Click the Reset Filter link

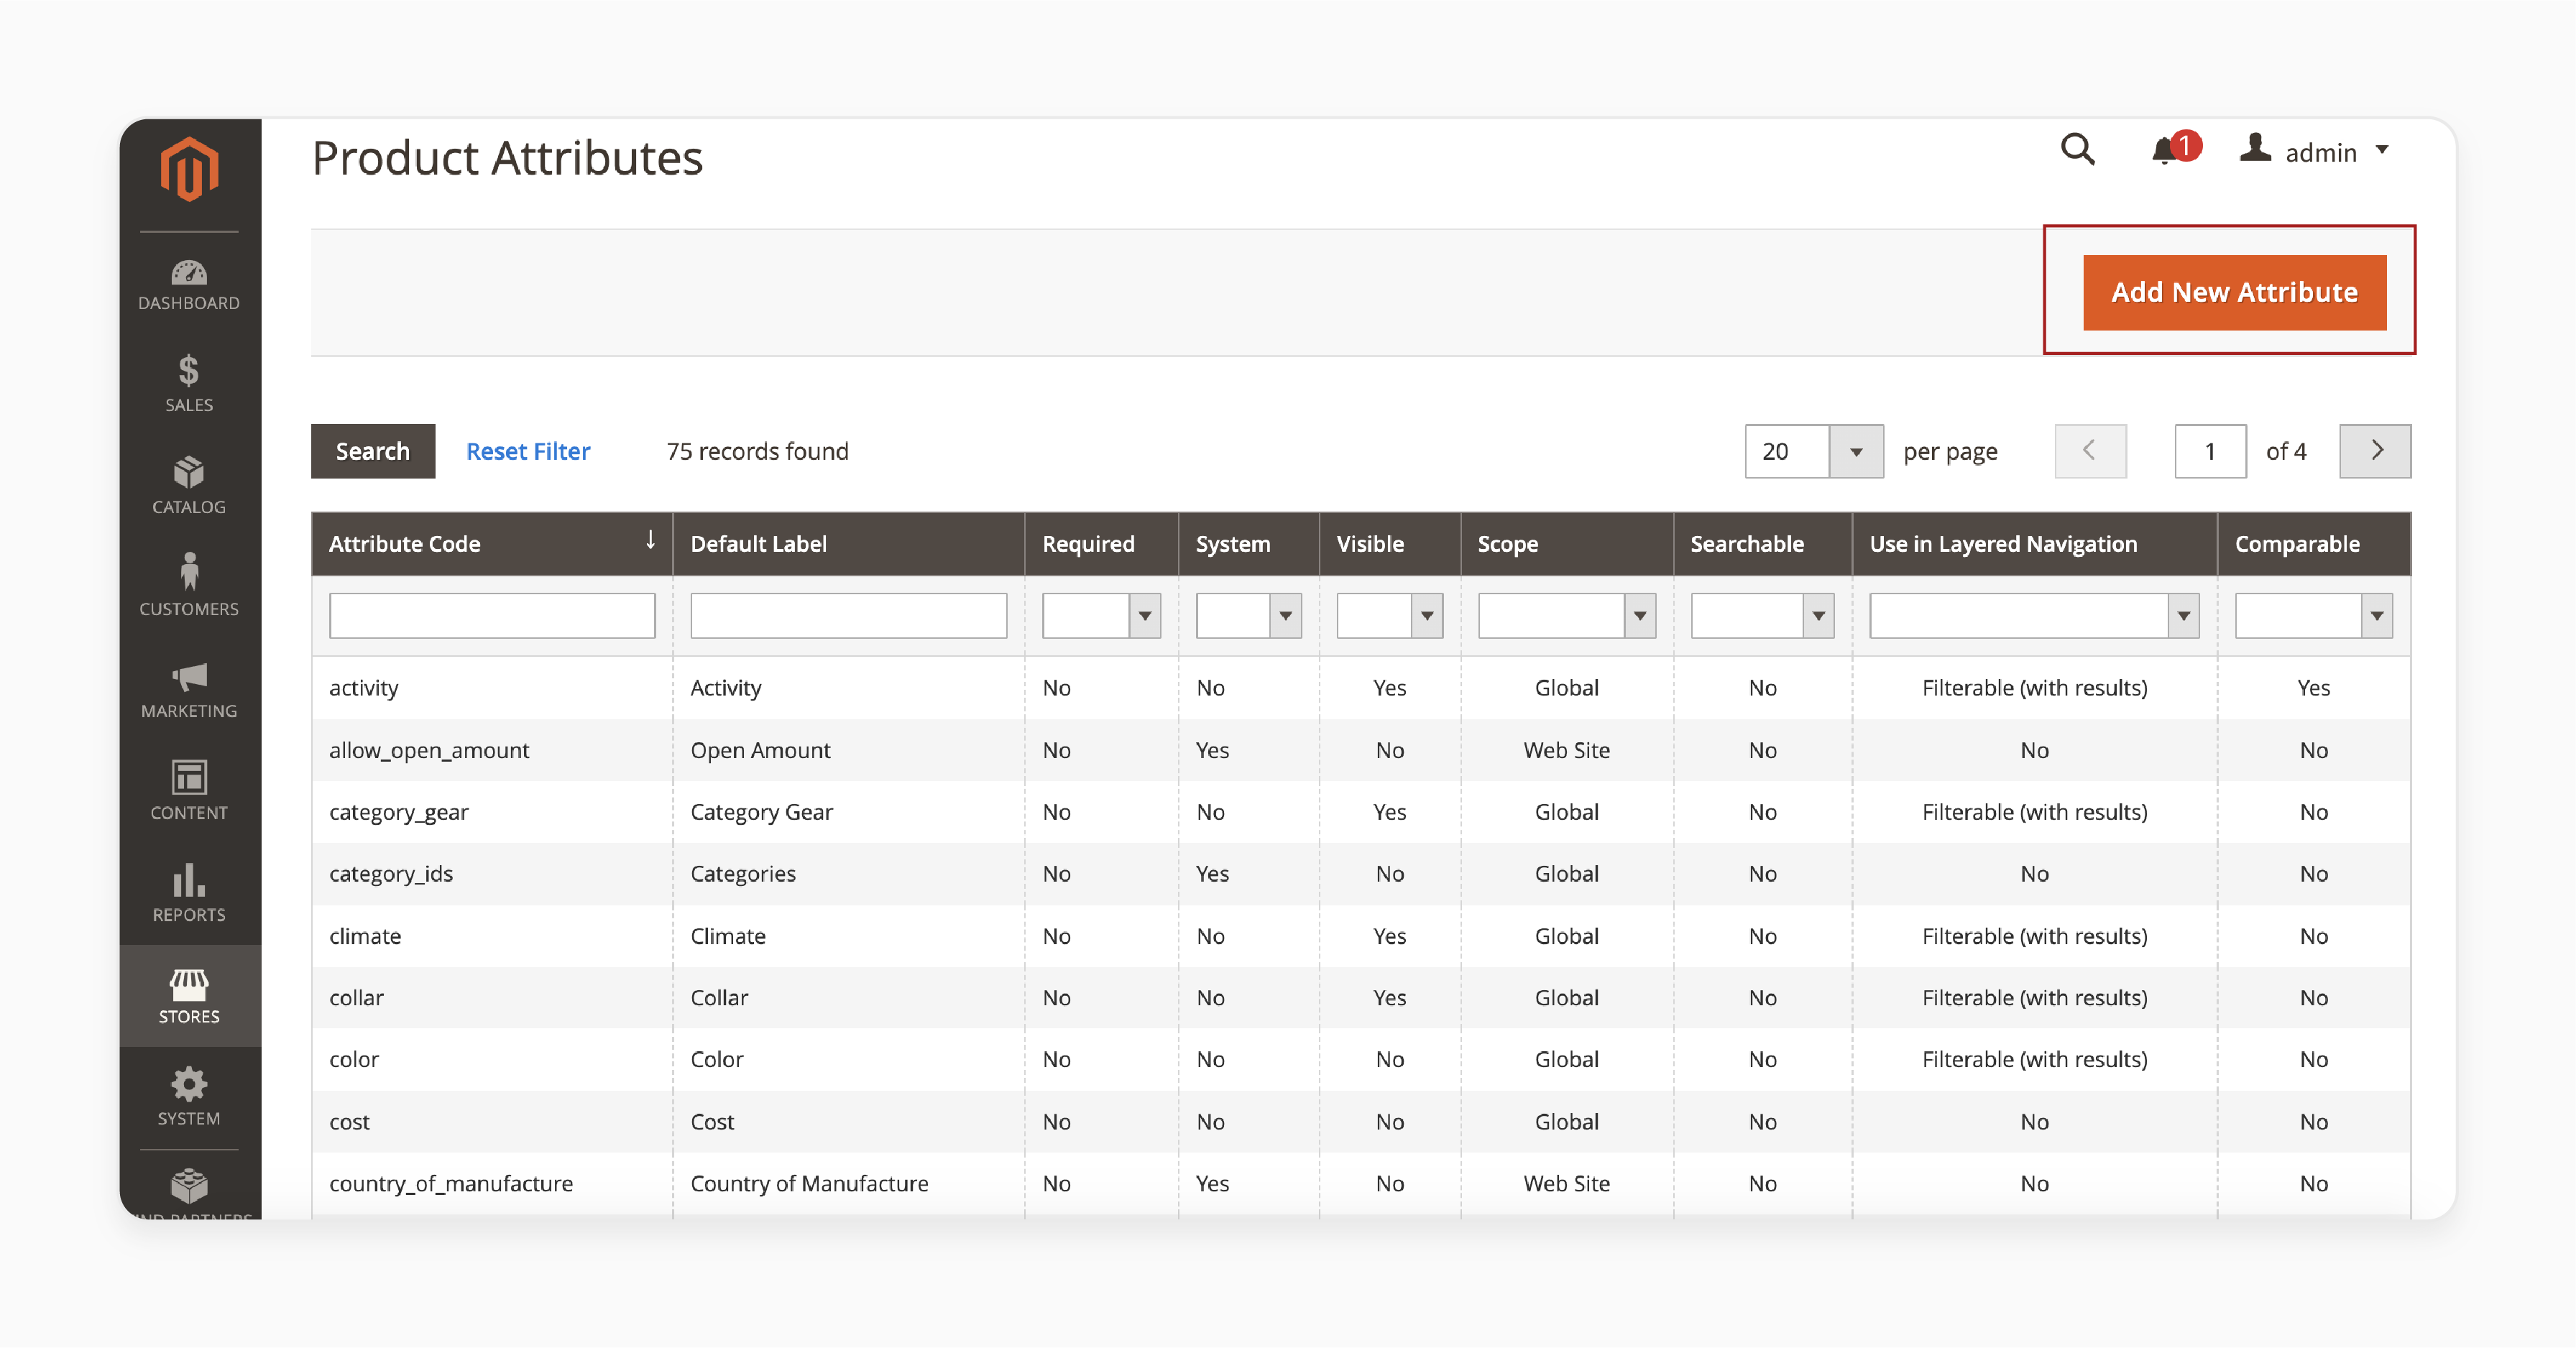pyautogui.click(x=528, y=451)
